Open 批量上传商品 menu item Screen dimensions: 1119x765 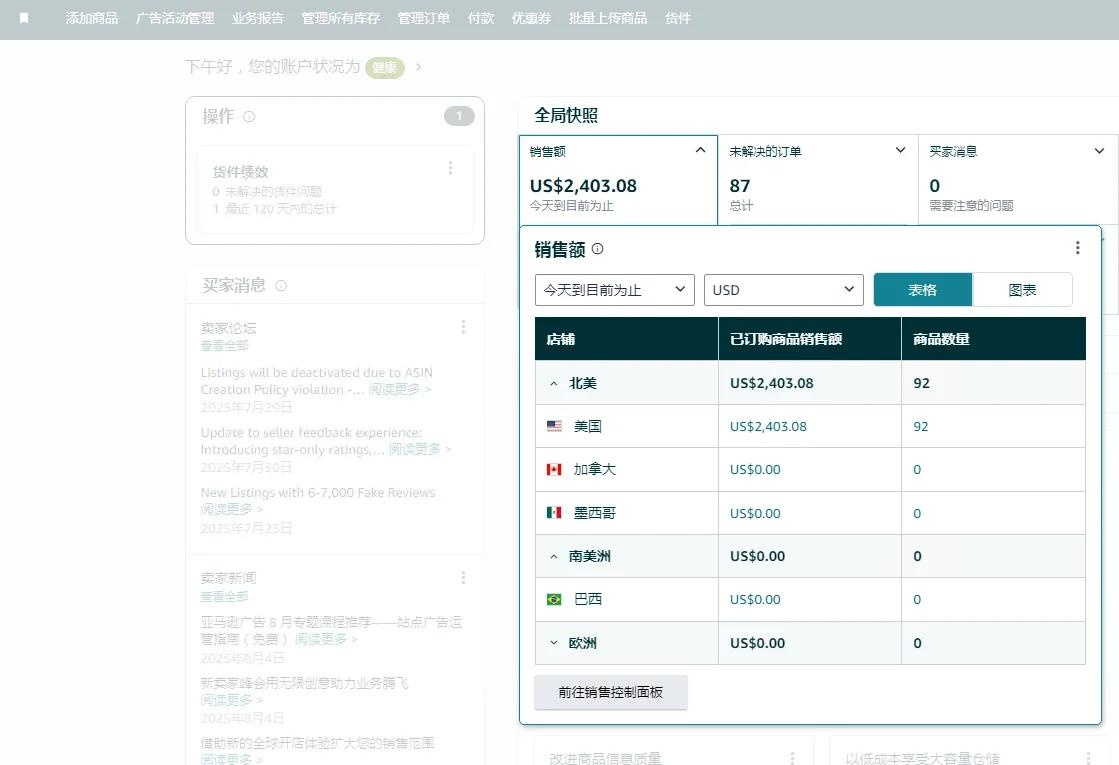608,19
